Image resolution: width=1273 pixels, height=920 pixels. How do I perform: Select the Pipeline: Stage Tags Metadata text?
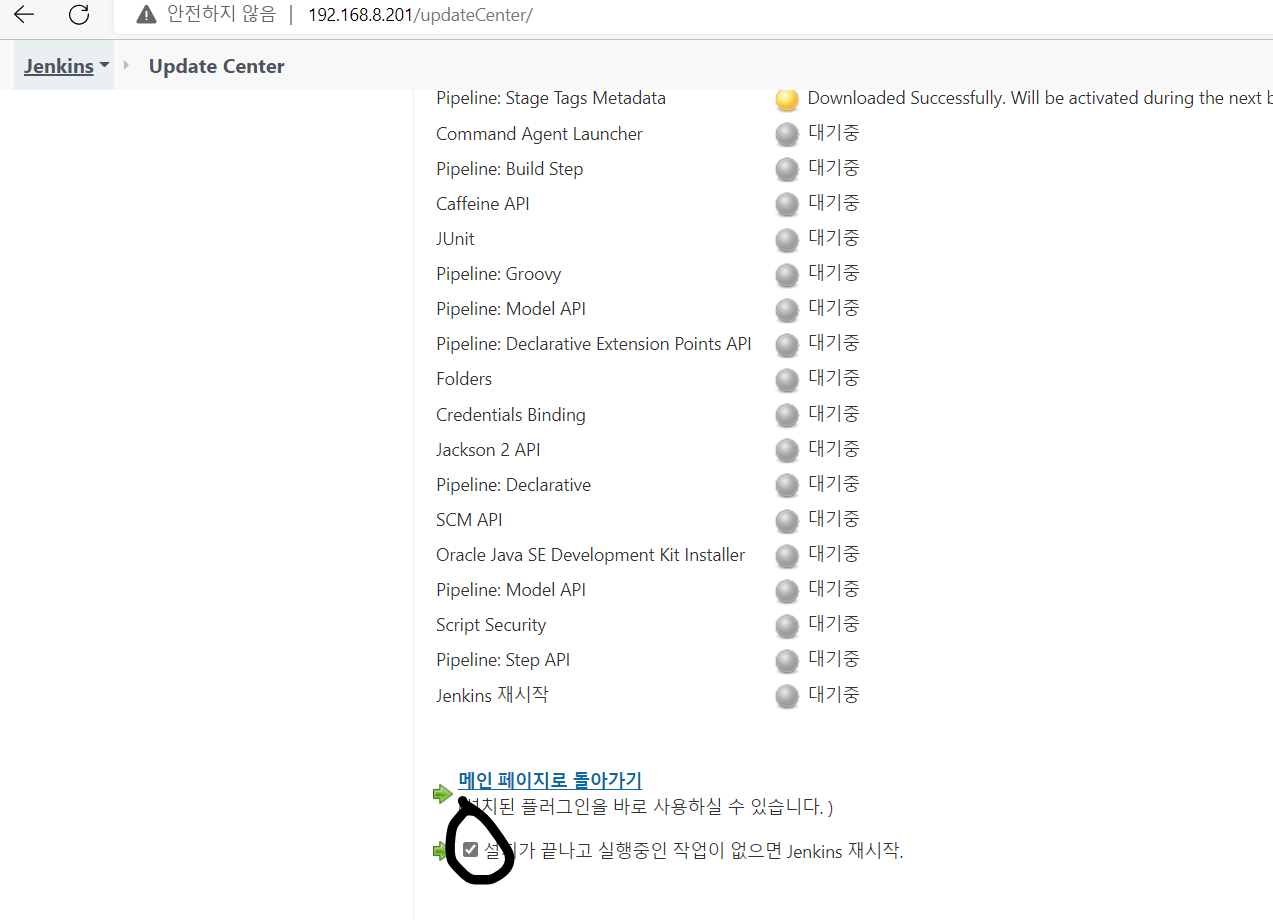point(551,98)
